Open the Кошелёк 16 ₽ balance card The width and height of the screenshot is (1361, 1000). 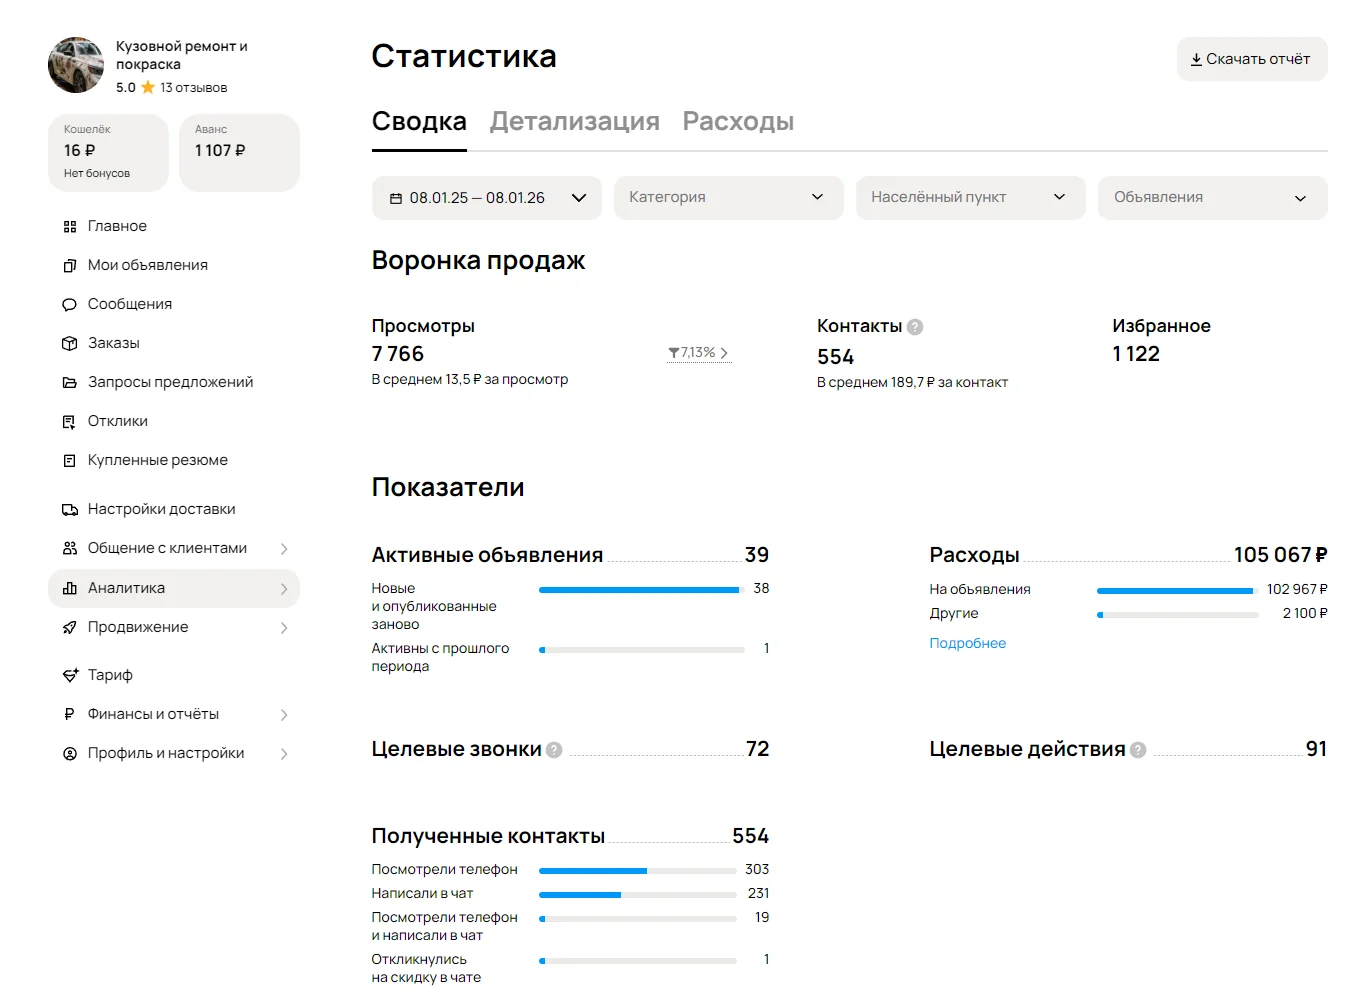(108, 152)
